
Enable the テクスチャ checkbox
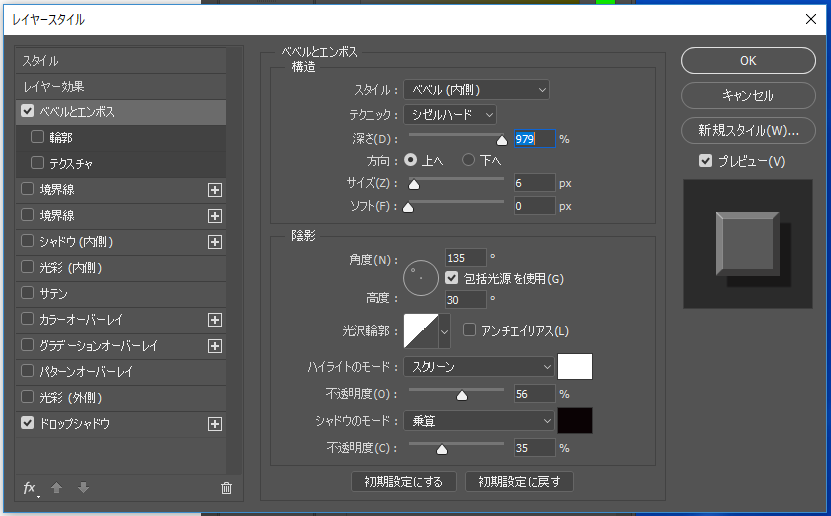37,163
